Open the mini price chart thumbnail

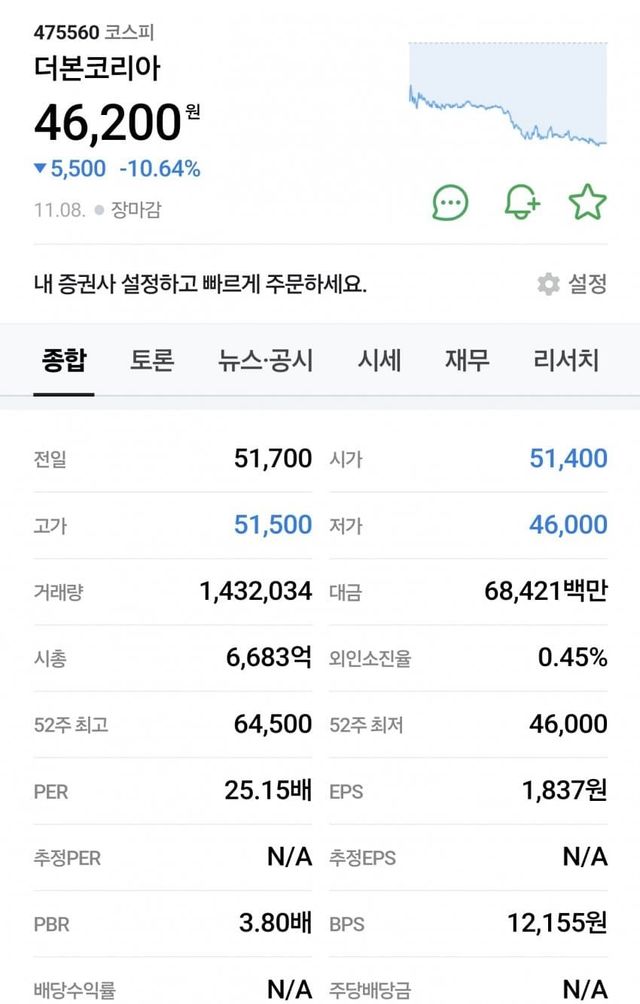507,95
